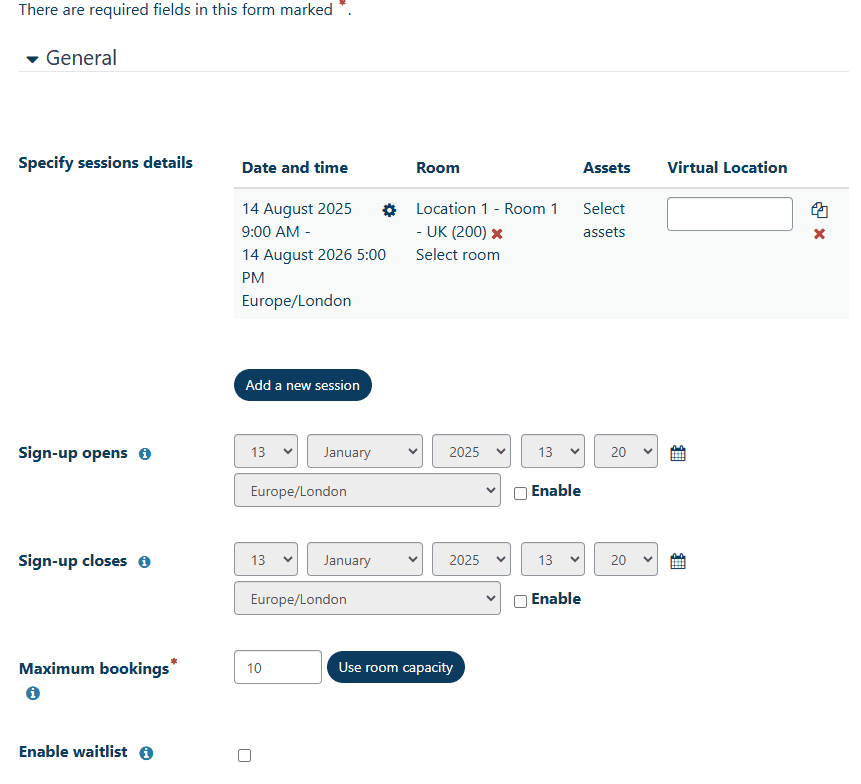Delete Location 1 - Room 1 with red X
Screen dimensions: 861x784
[x=498, y=232]
